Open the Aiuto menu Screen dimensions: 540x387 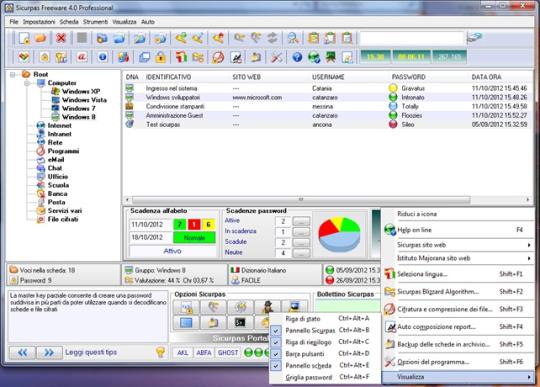[x=148, y=22]
